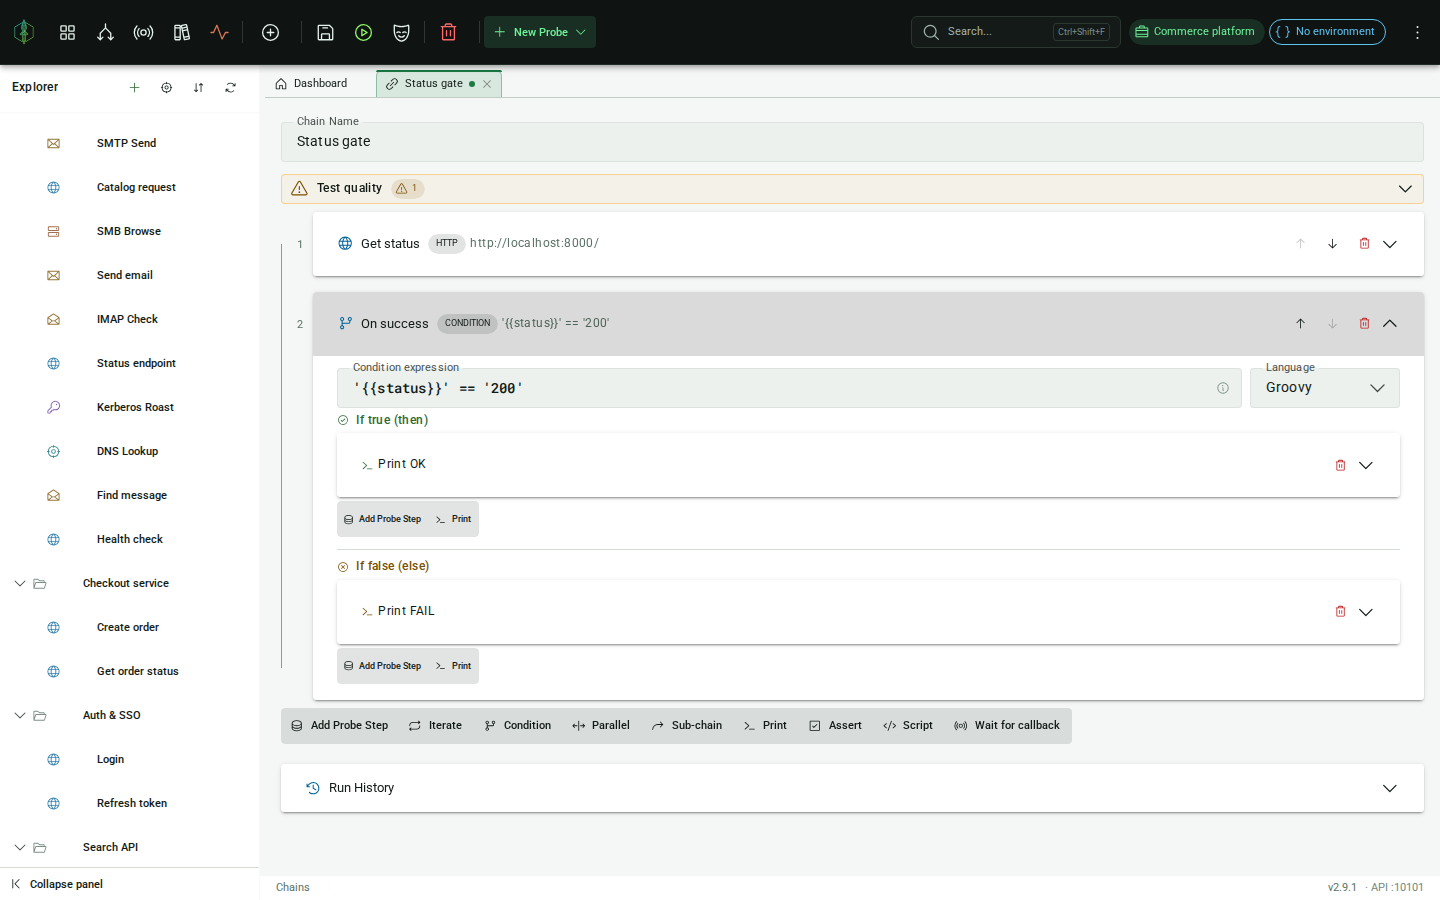
Task: Click Collapse panel at the sidebar bottom
Action: (x=57, y=884)
